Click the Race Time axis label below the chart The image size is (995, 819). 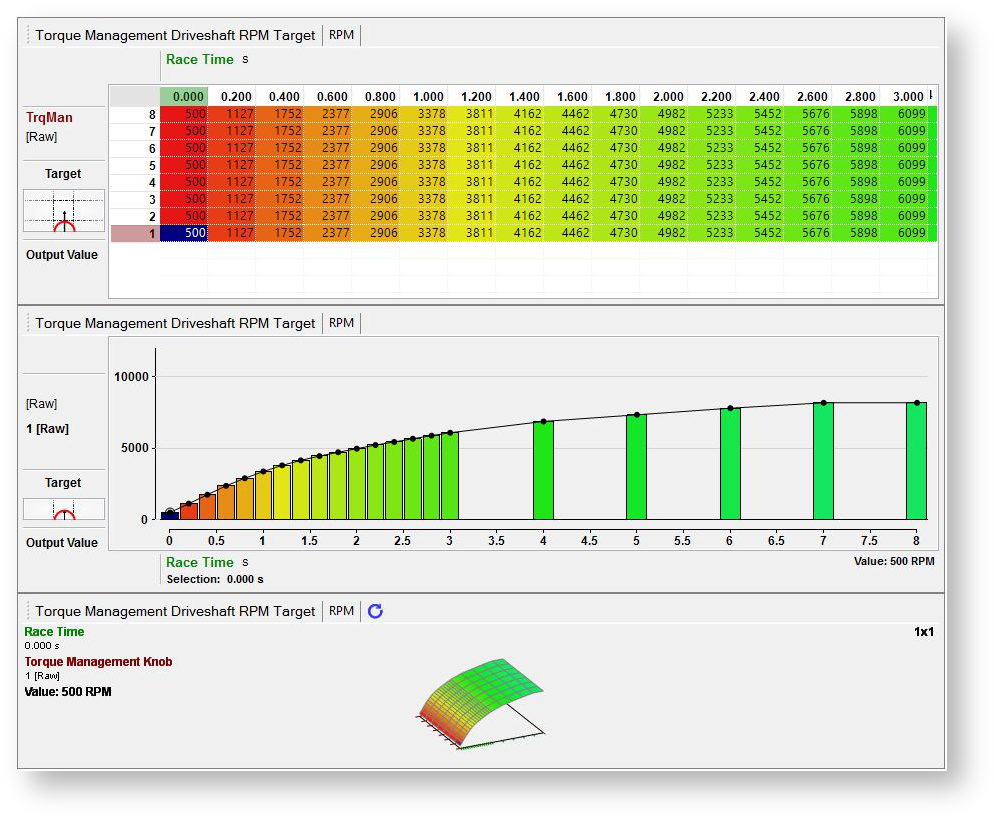coord(200,563)
